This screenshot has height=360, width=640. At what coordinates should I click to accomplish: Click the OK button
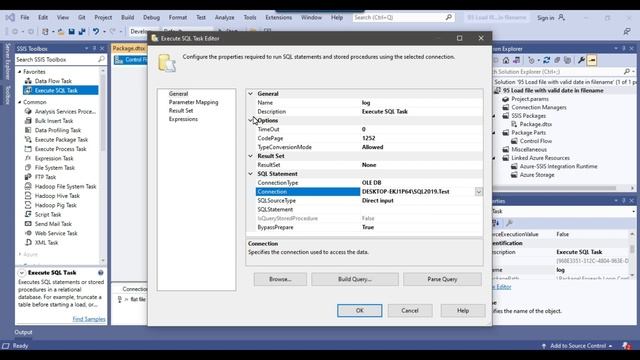pyautogui.click(x=360, y=311)
